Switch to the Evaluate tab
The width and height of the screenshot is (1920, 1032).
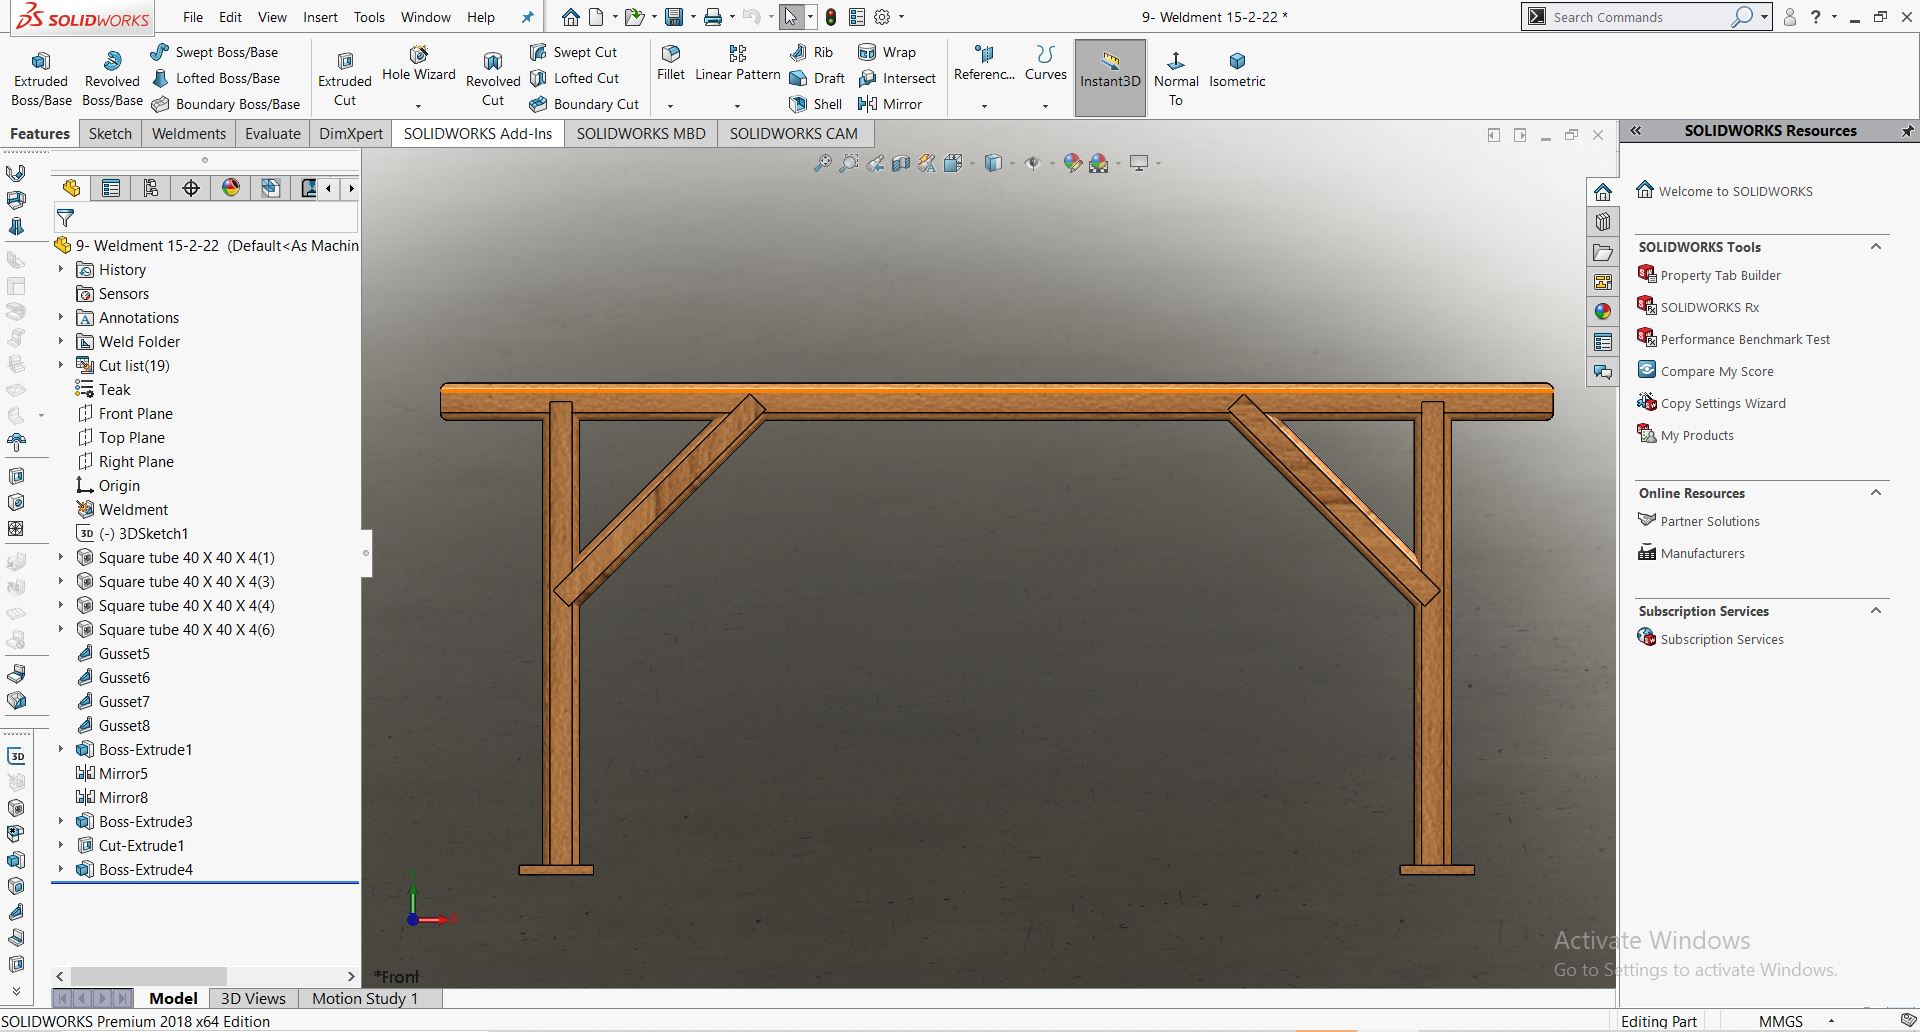point(273,133)
